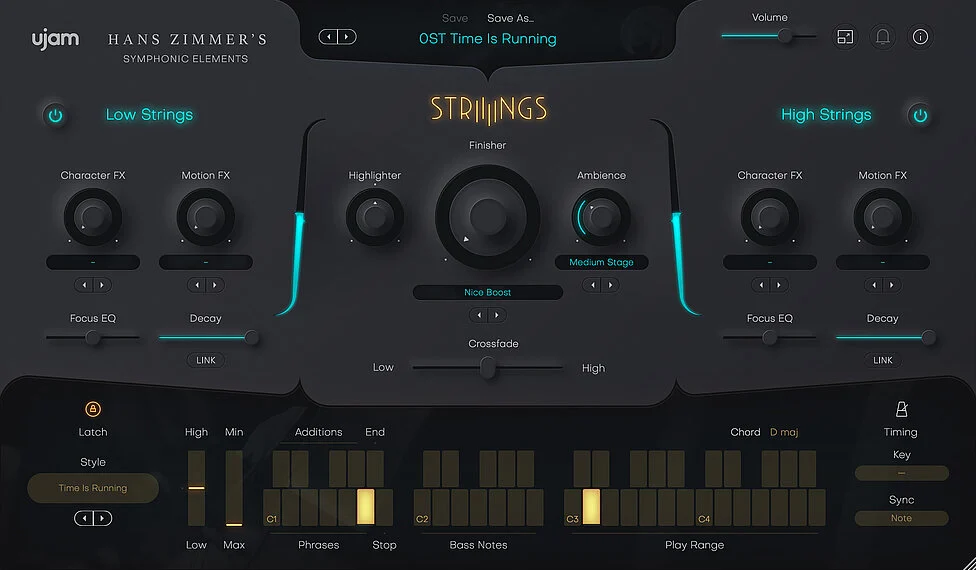
Task: Open the info icon in header
Action: pos(920,38)
